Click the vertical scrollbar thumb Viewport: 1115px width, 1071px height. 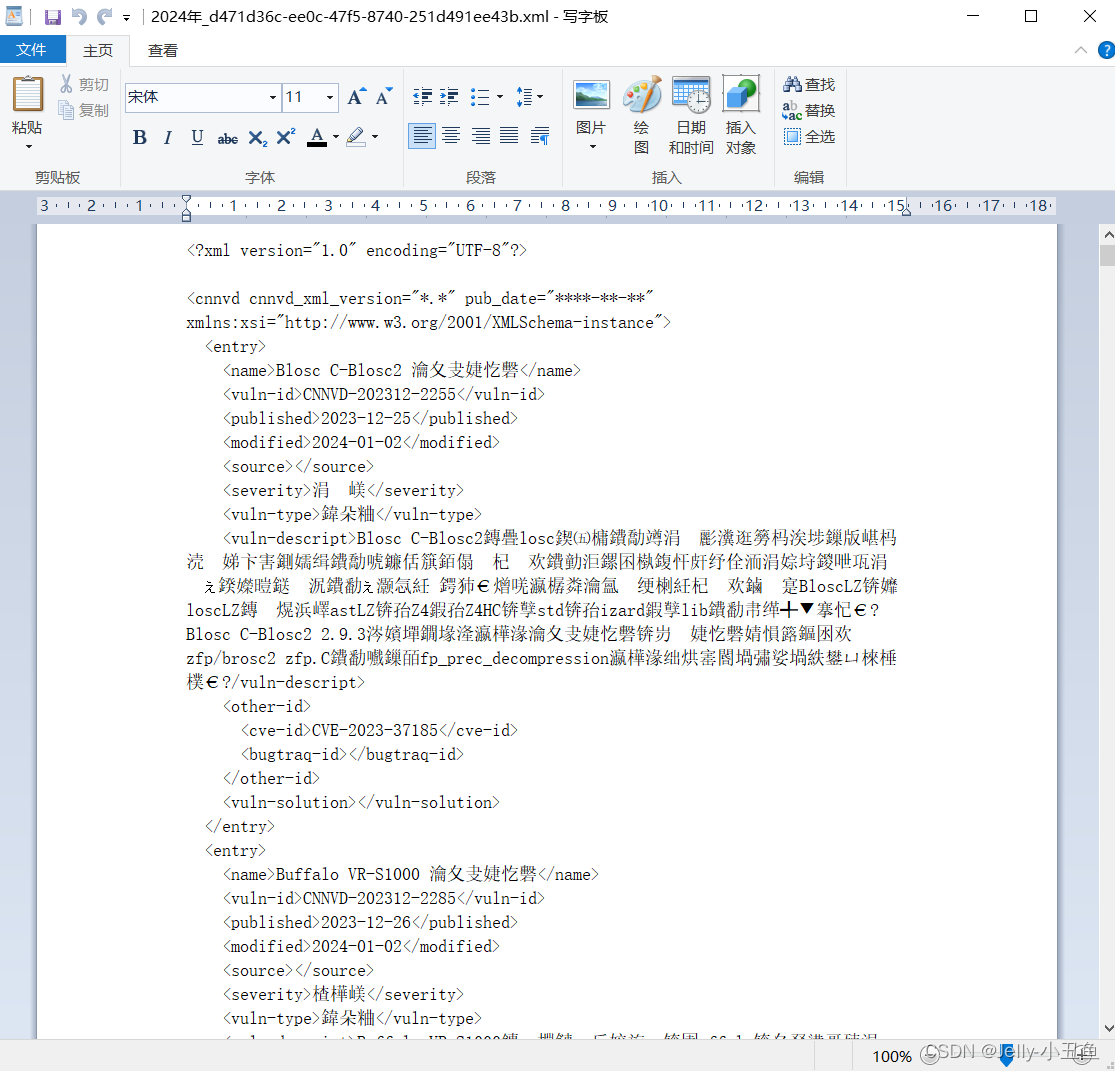(1108, 256)
